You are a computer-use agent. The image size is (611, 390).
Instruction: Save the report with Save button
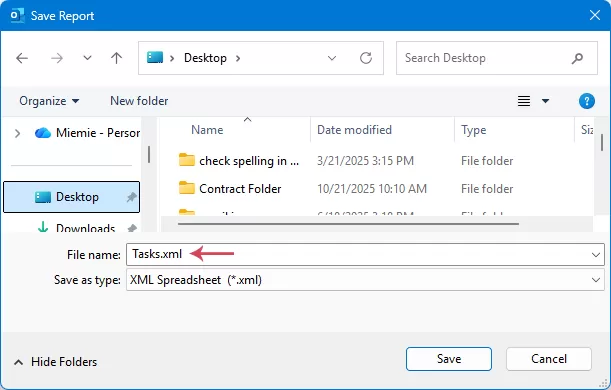pos(449,359)
